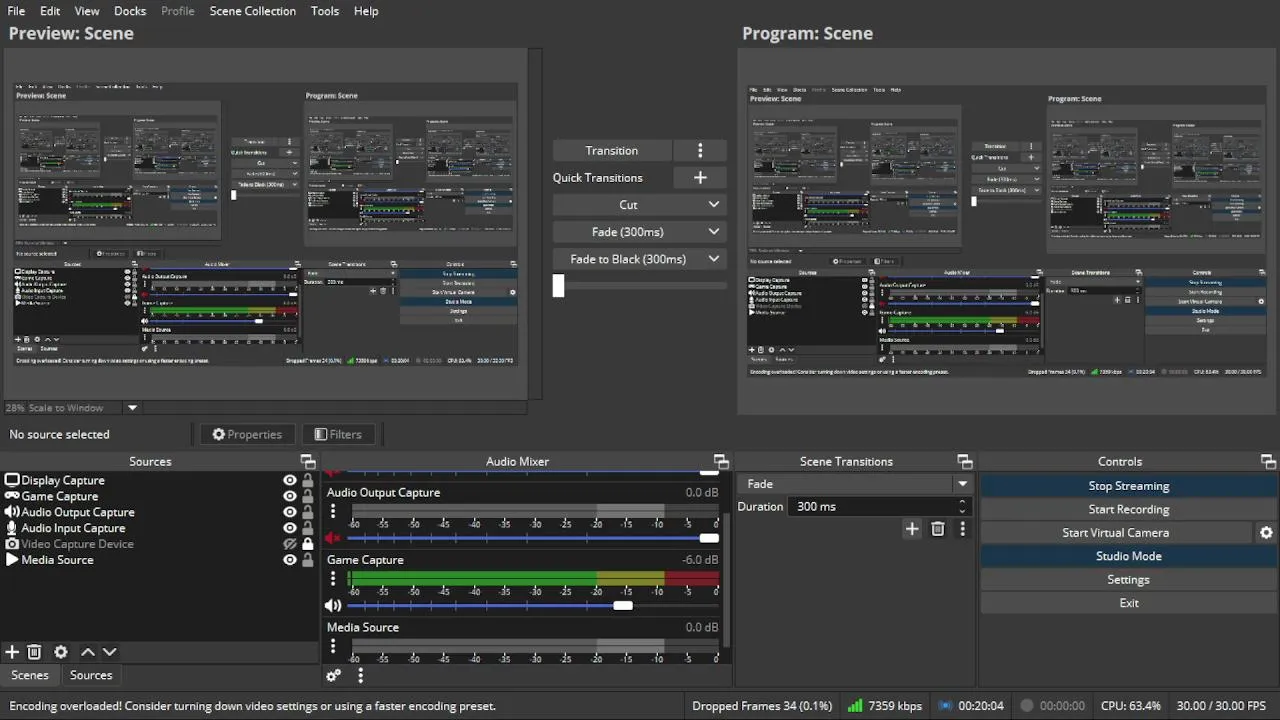The width and height of the screenshot is (1280, 720).
Task: Click Stop Streaming
Action: click(1128, 486)
